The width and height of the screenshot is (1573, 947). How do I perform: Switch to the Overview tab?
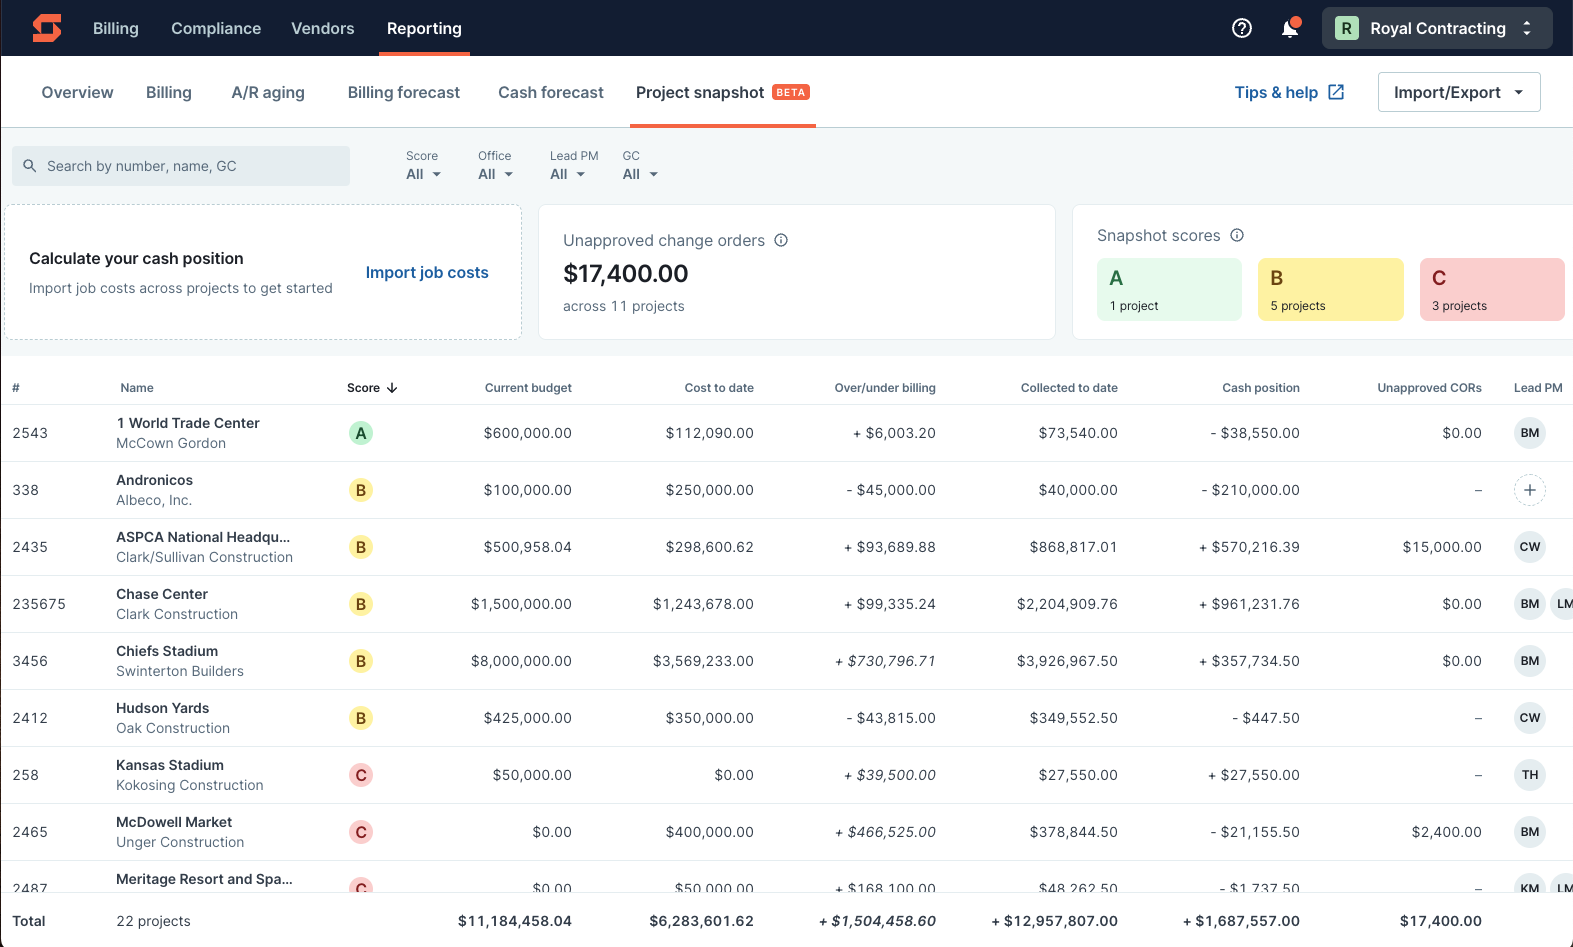click(x=77, y=92)
